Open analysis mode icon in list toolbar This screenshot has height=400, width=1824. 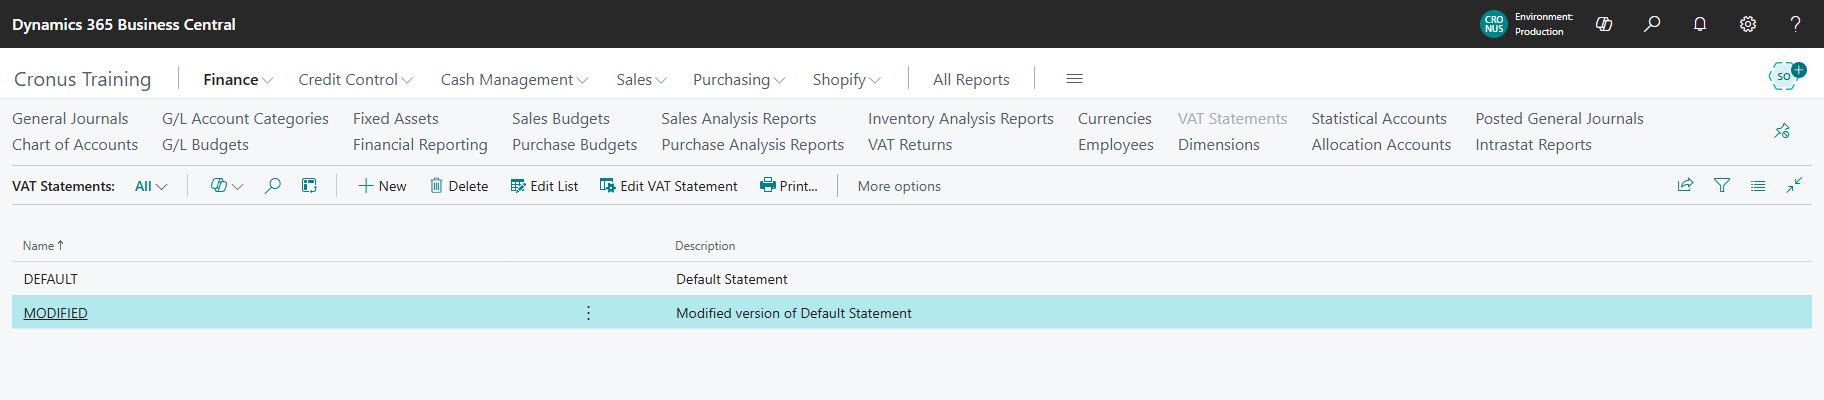(x=309, y=186)
